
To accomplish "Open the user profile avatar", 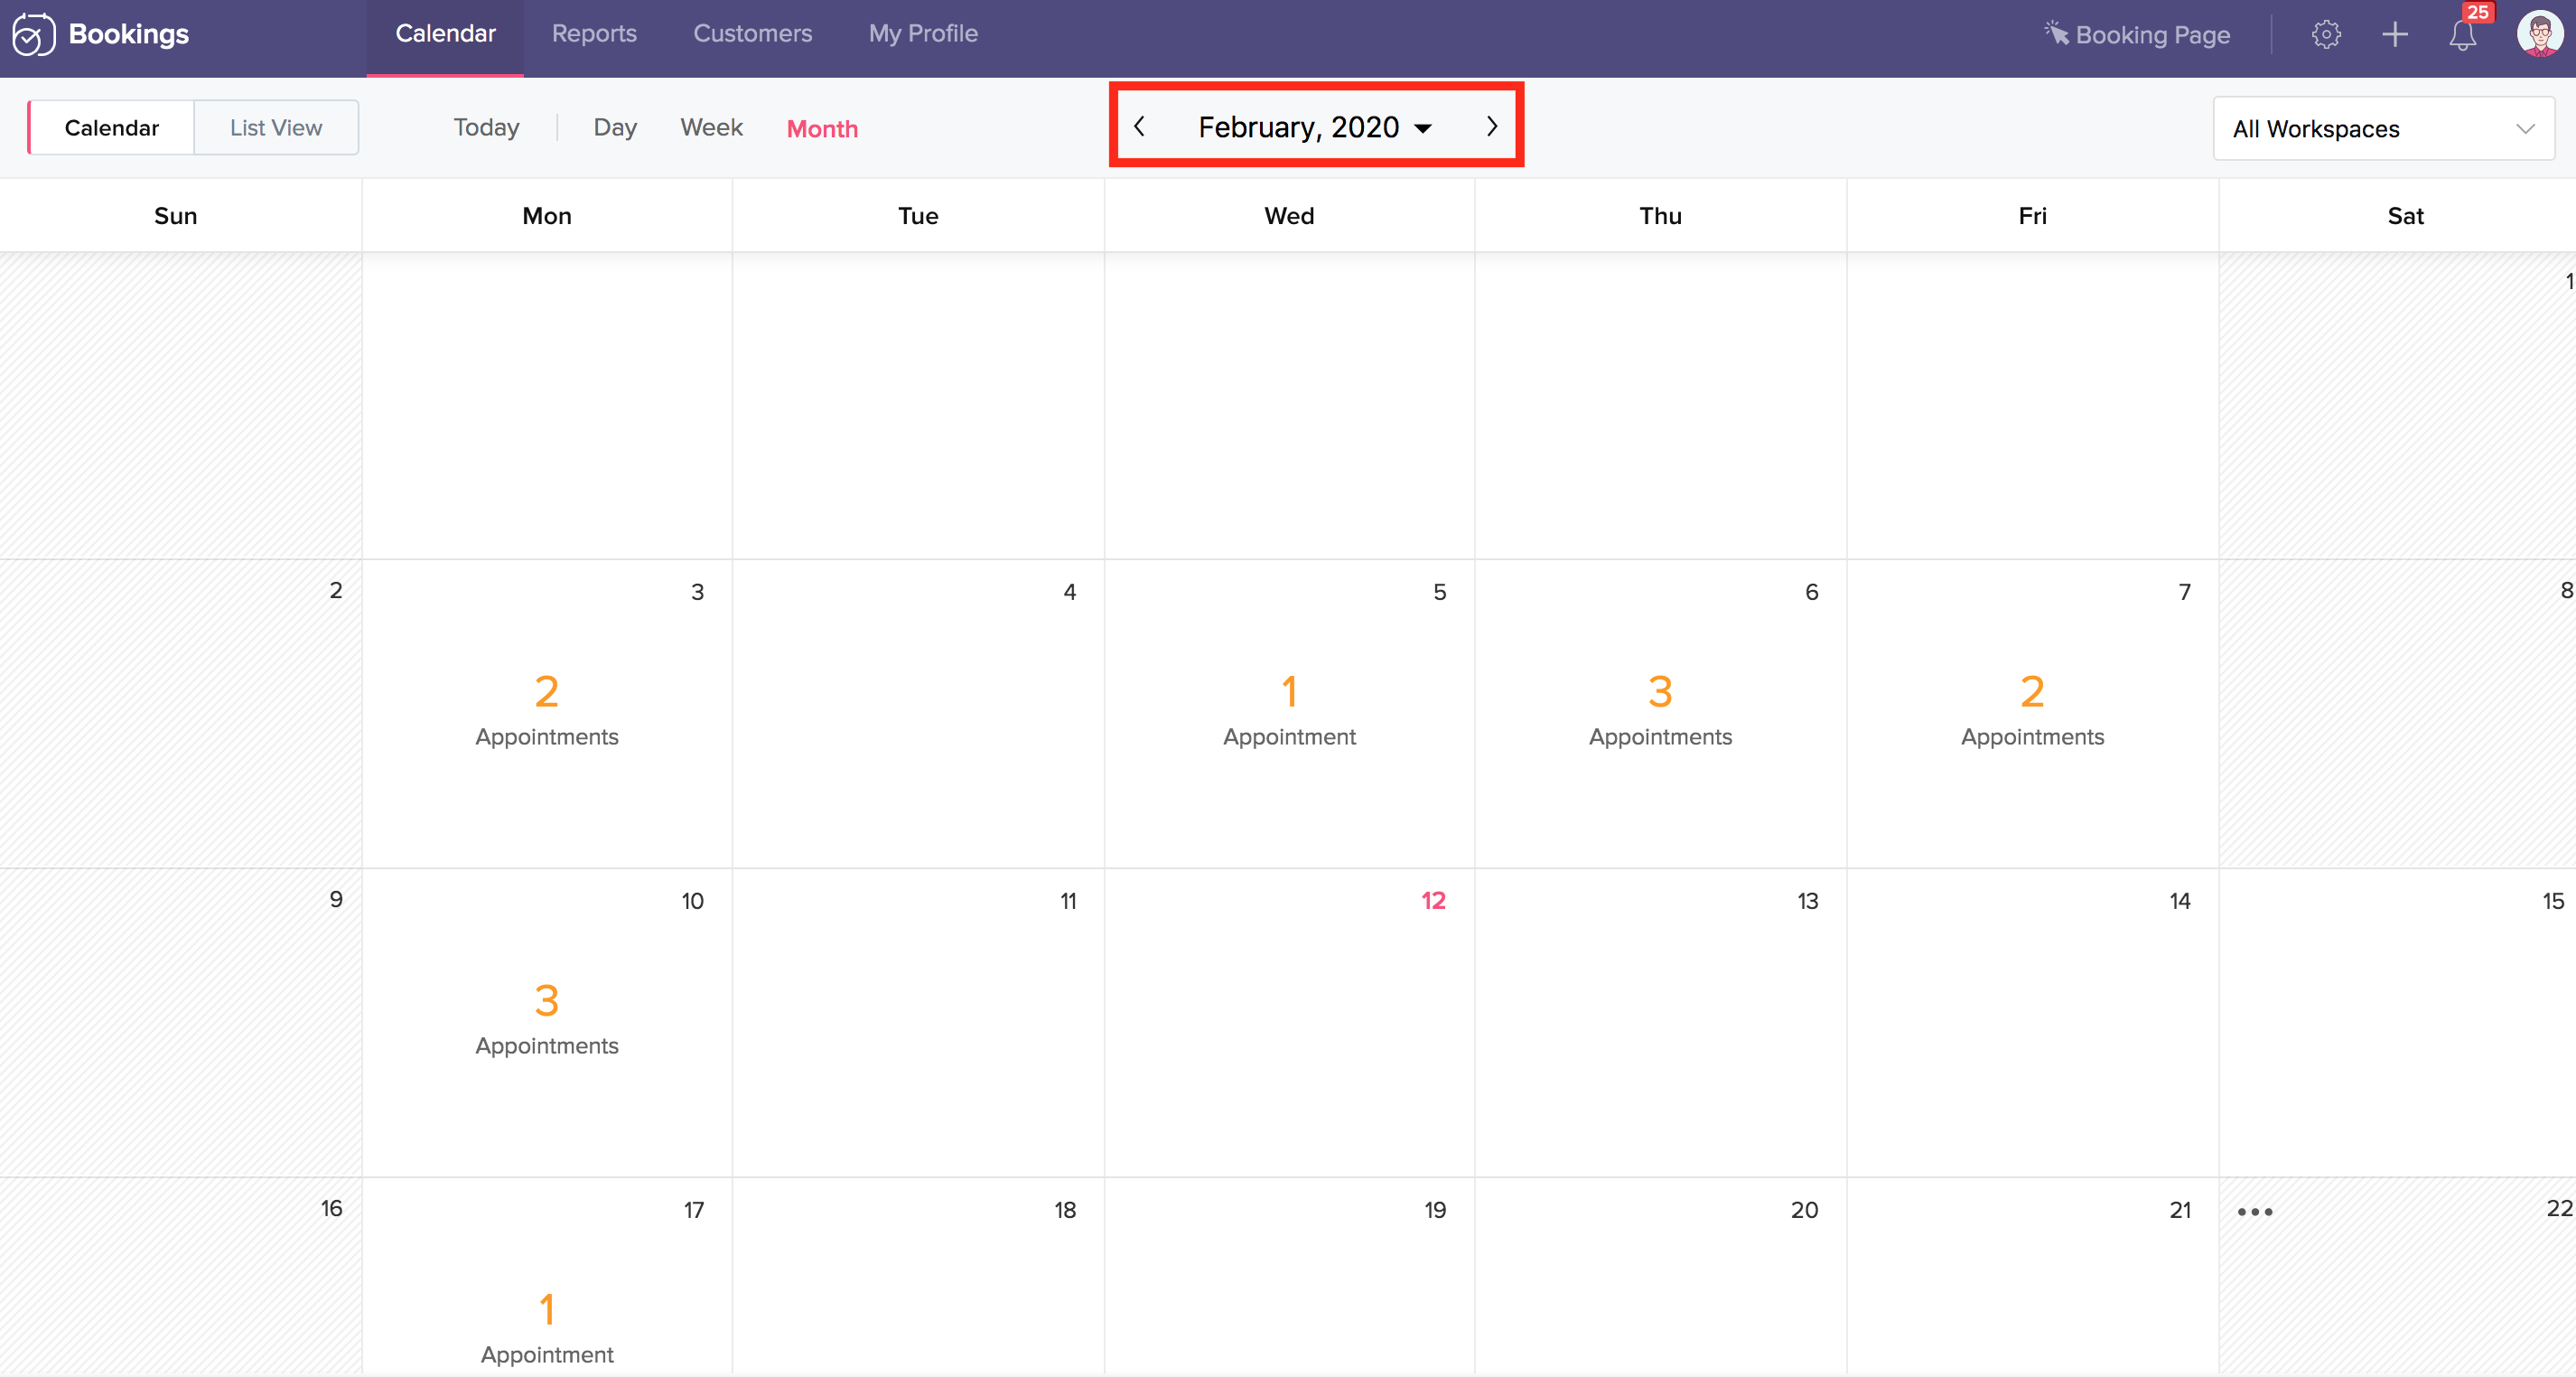I will click(x=2539, y=34).
